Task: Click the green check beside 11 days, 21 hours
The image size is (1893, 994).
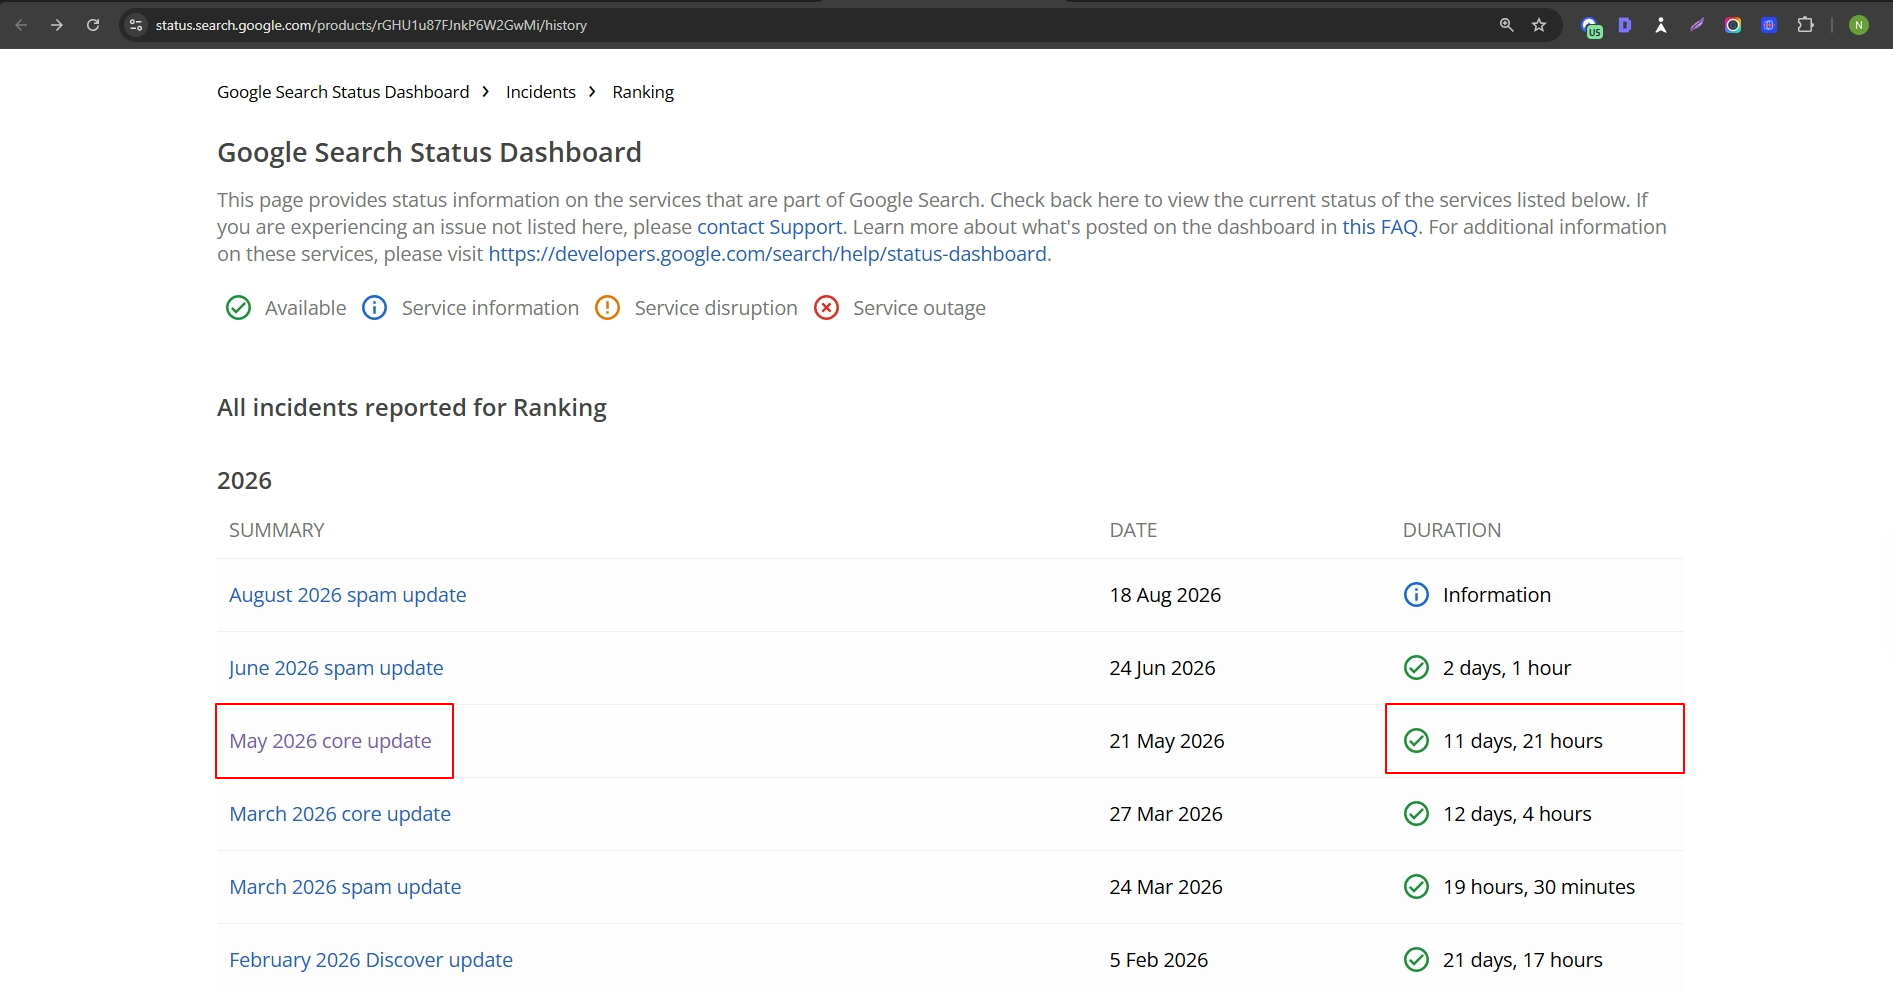Action: [x=1416, y=741]
